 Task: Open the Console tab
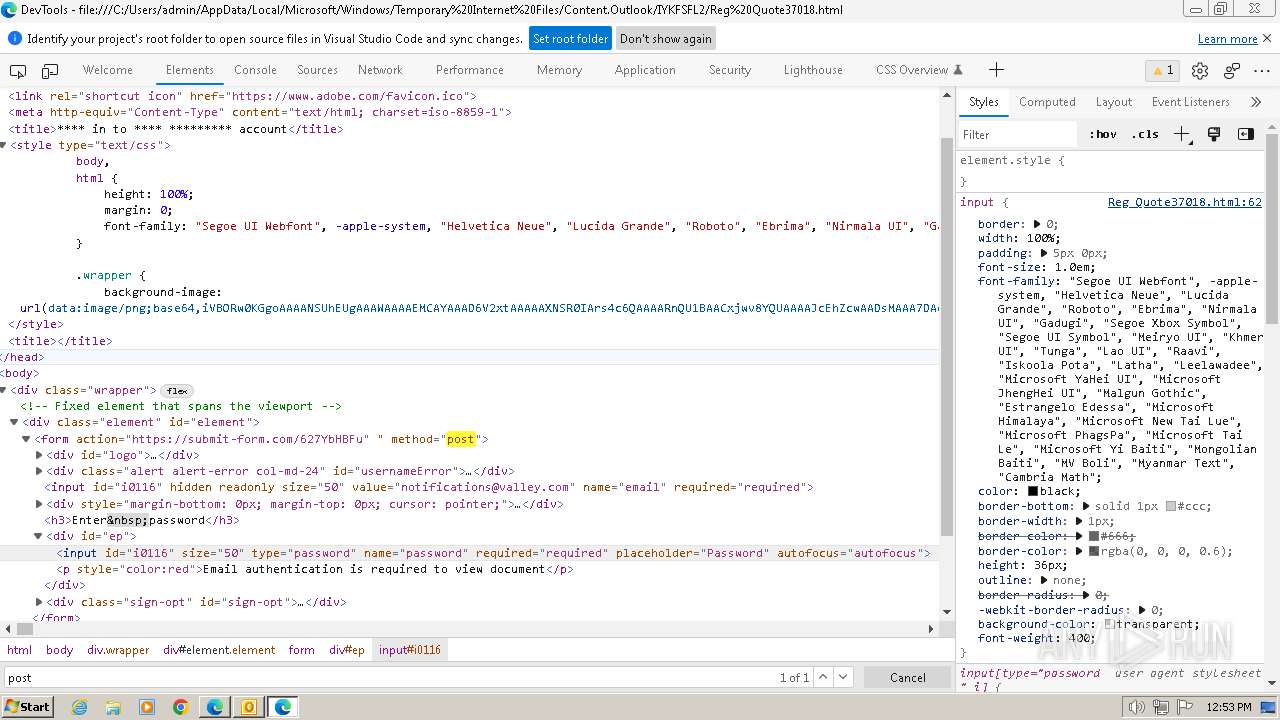tap(255, 70)
